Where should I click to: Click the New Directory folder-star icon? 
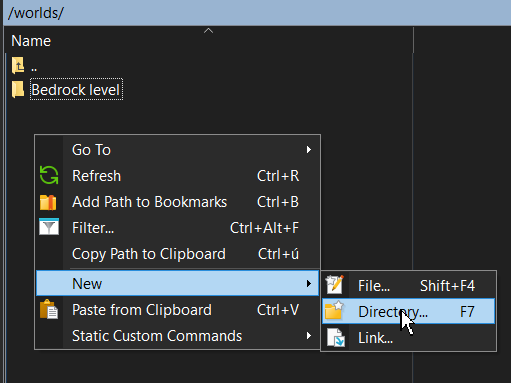(334, 311)
